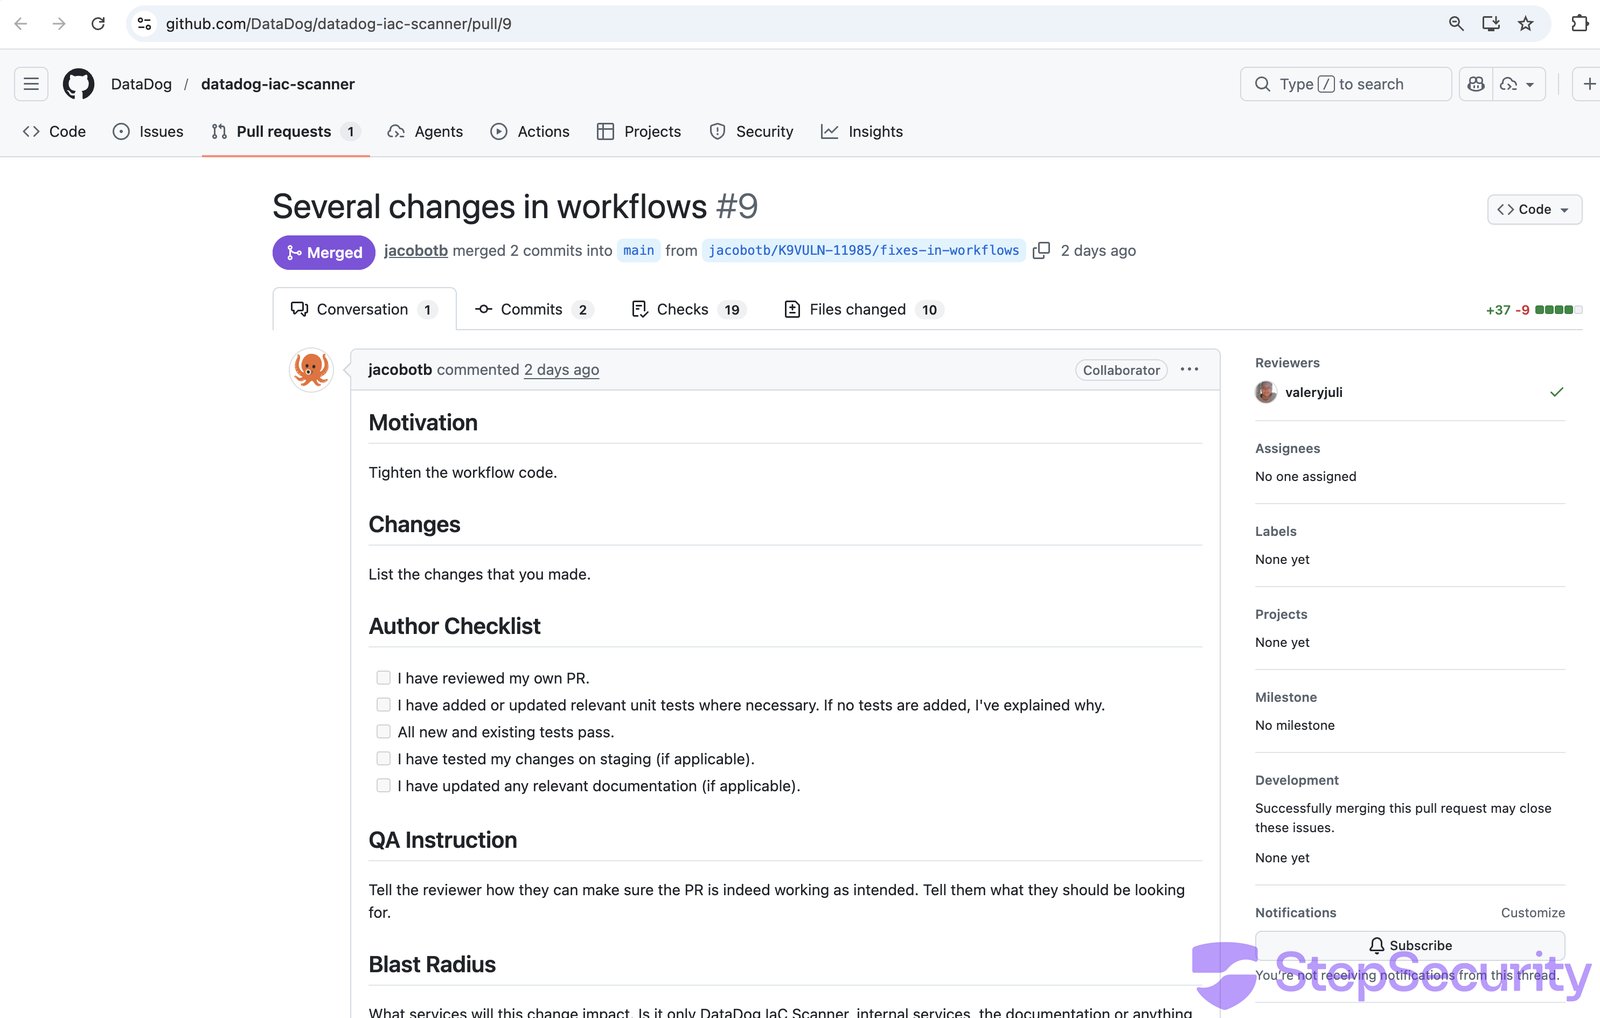Switch to the Checks tab
This screenshot has width=1600, height=1018.
[x=688, y=309]
